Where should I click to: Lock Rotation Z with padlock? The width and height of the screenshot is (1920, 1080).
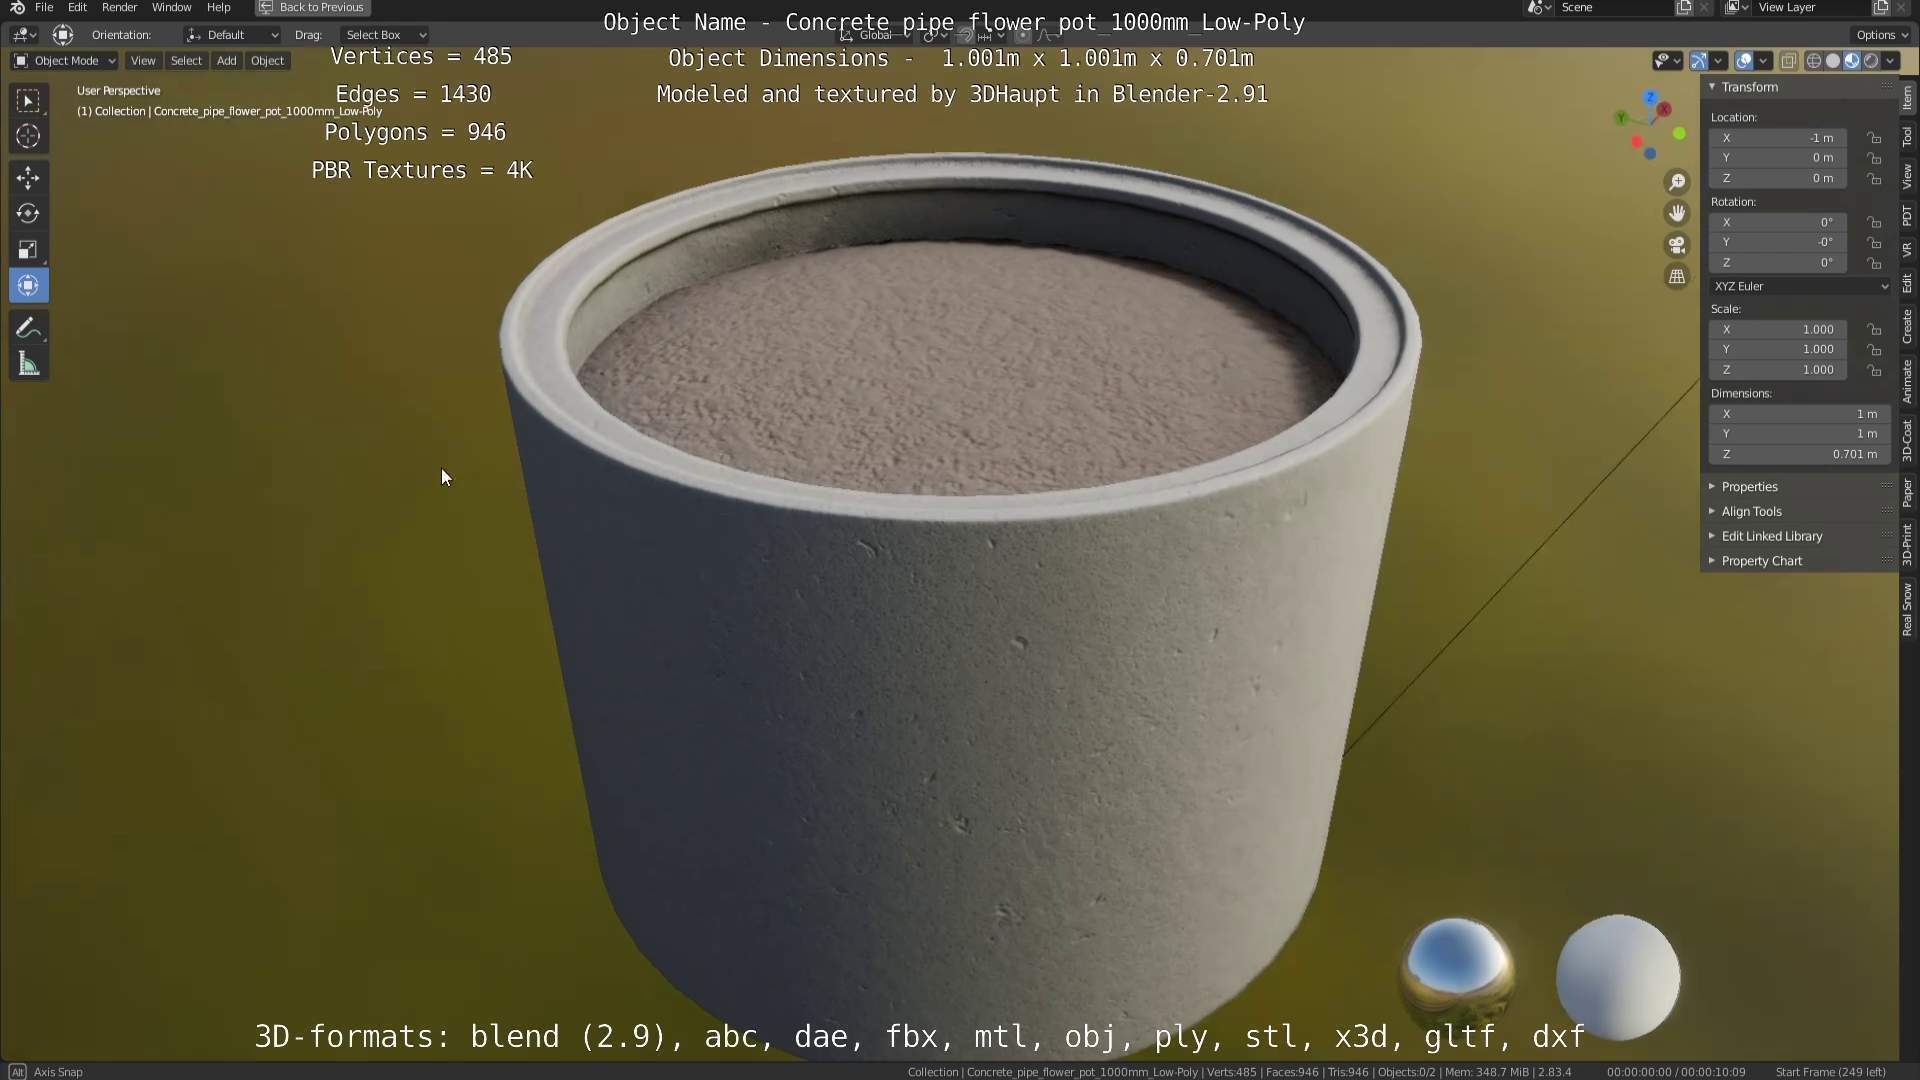click(x=1875, y=263)
